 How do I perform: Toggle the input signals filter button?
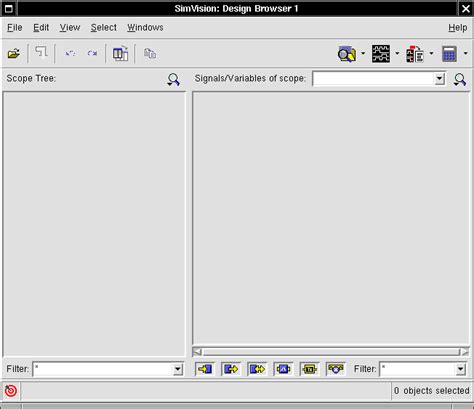[205, 369]
